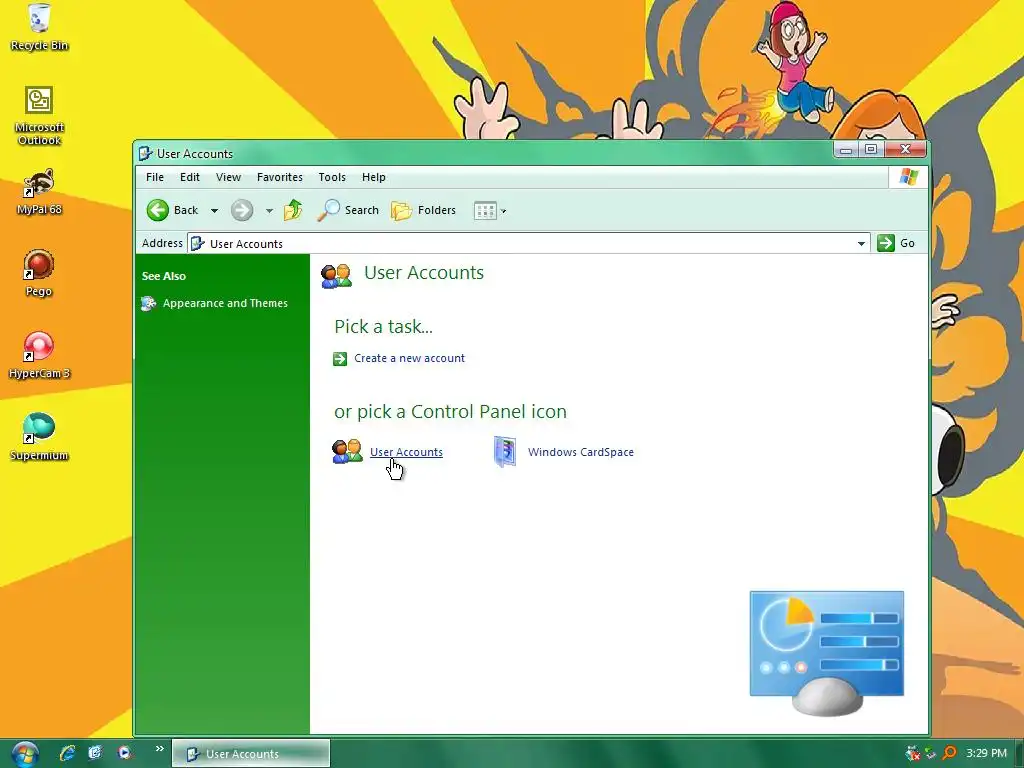1024x768 pixels.
Task: Expand the Back history dropdown arrow
Action: (214, 211)
